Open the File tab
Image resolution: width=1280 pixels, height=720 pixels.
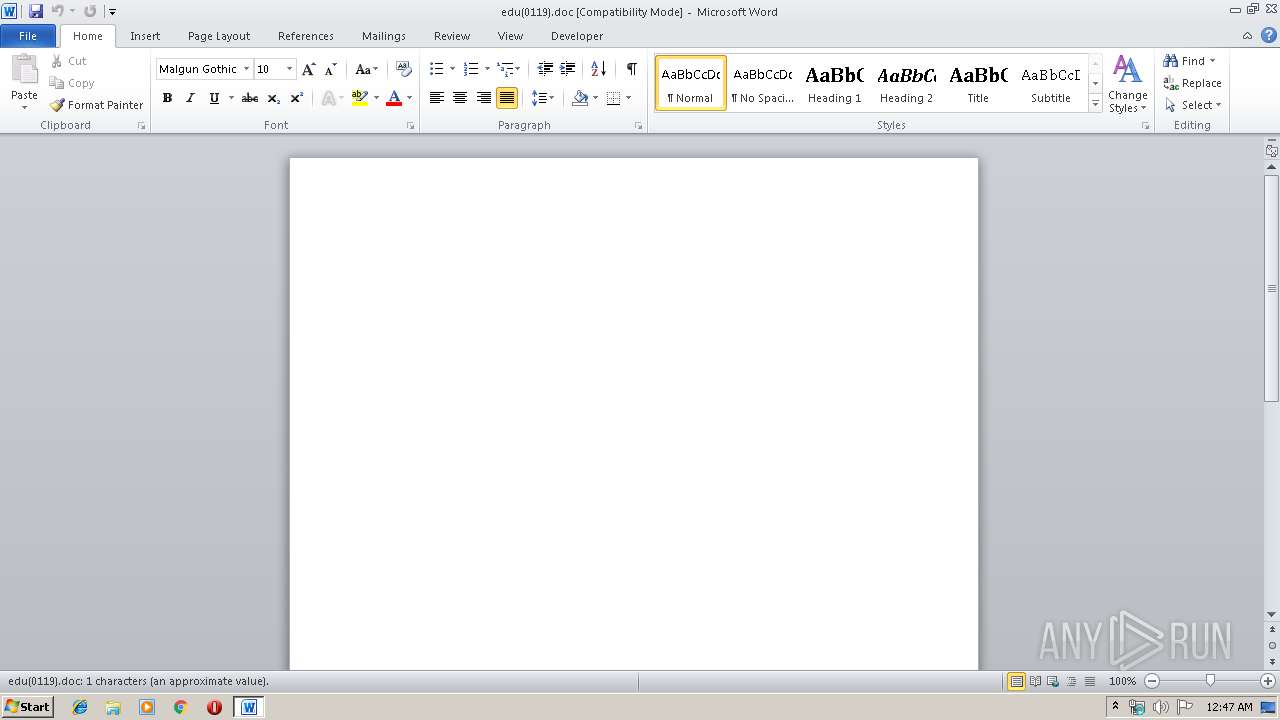(x=28, y=36)
